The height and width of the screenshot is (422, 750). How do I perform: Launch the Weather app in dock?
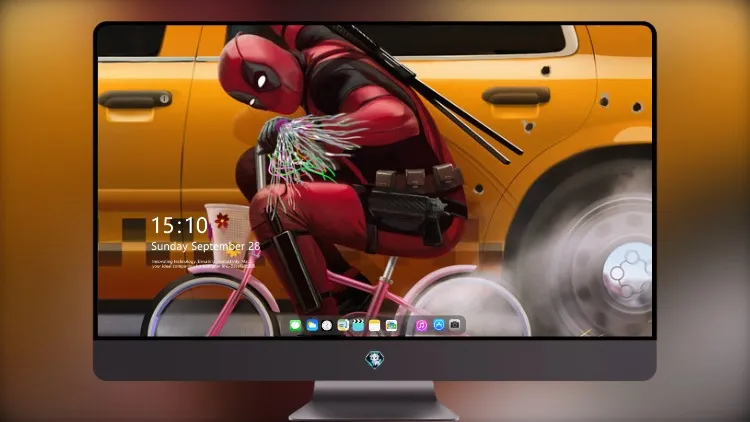coord(312,325)
